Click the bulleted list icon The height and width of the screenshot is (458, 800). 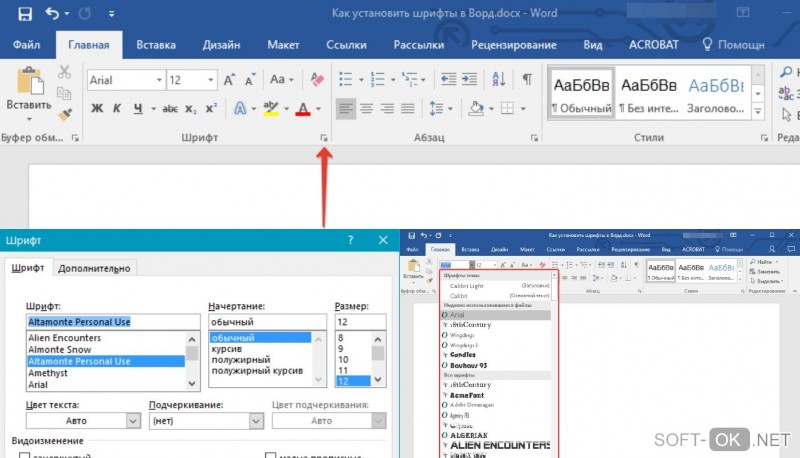click(345, 79)
